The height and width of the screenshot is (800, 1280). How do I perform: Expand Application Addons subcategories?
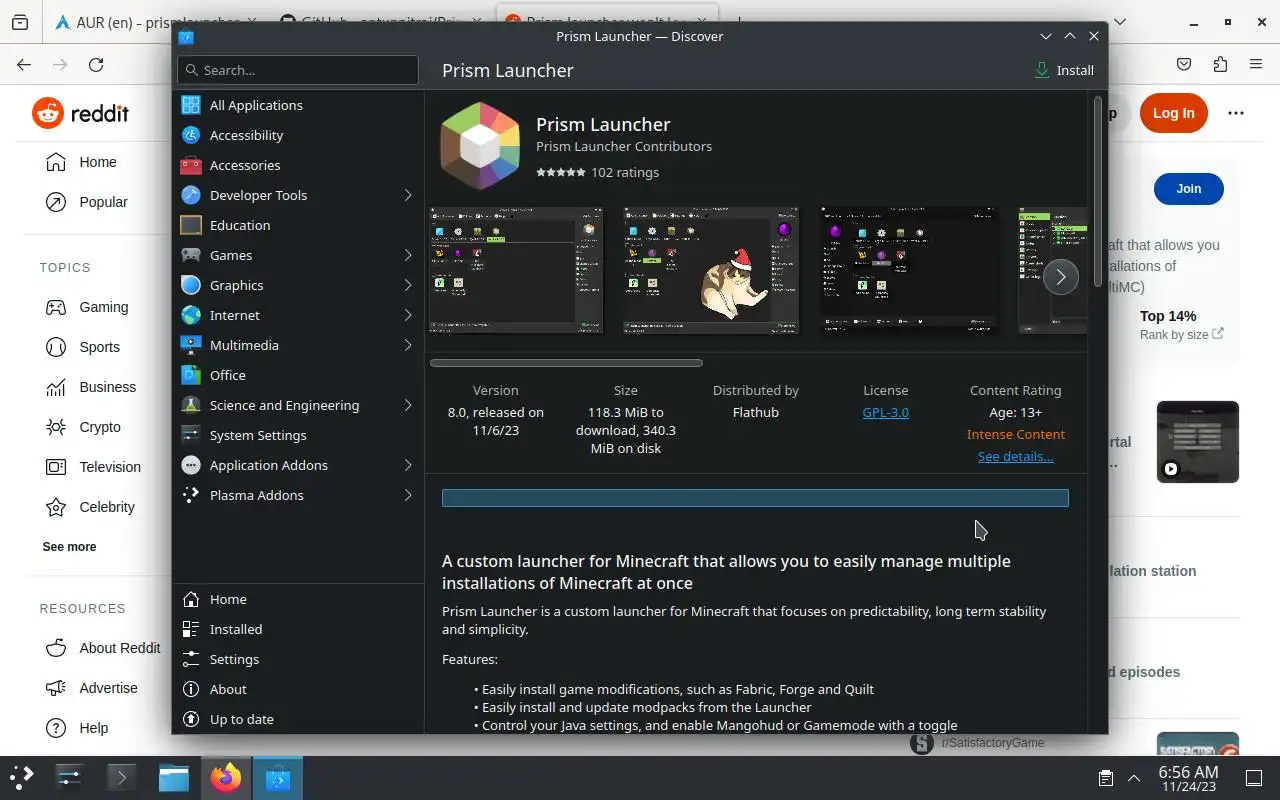[408, 465]
